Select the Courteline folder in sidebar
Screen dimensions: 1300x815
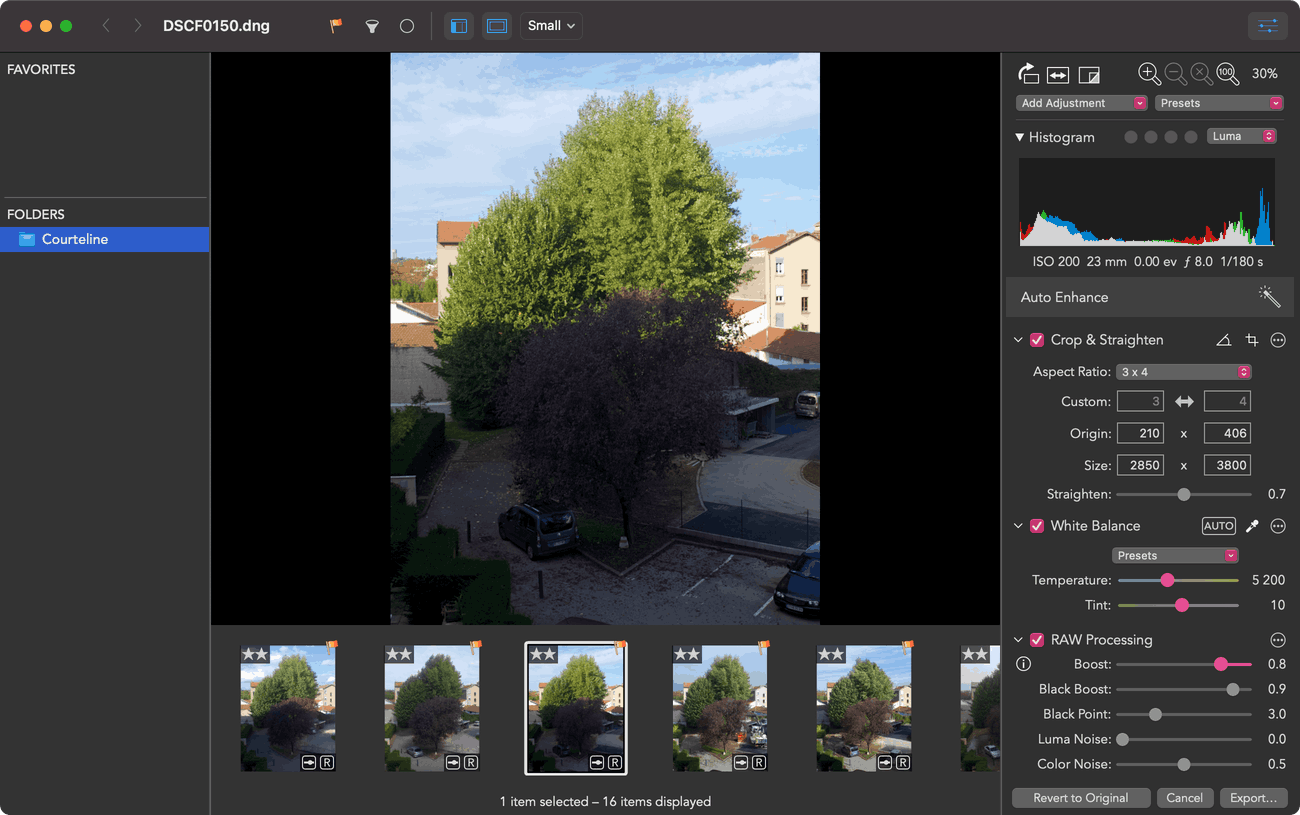[x=75, y=239]
